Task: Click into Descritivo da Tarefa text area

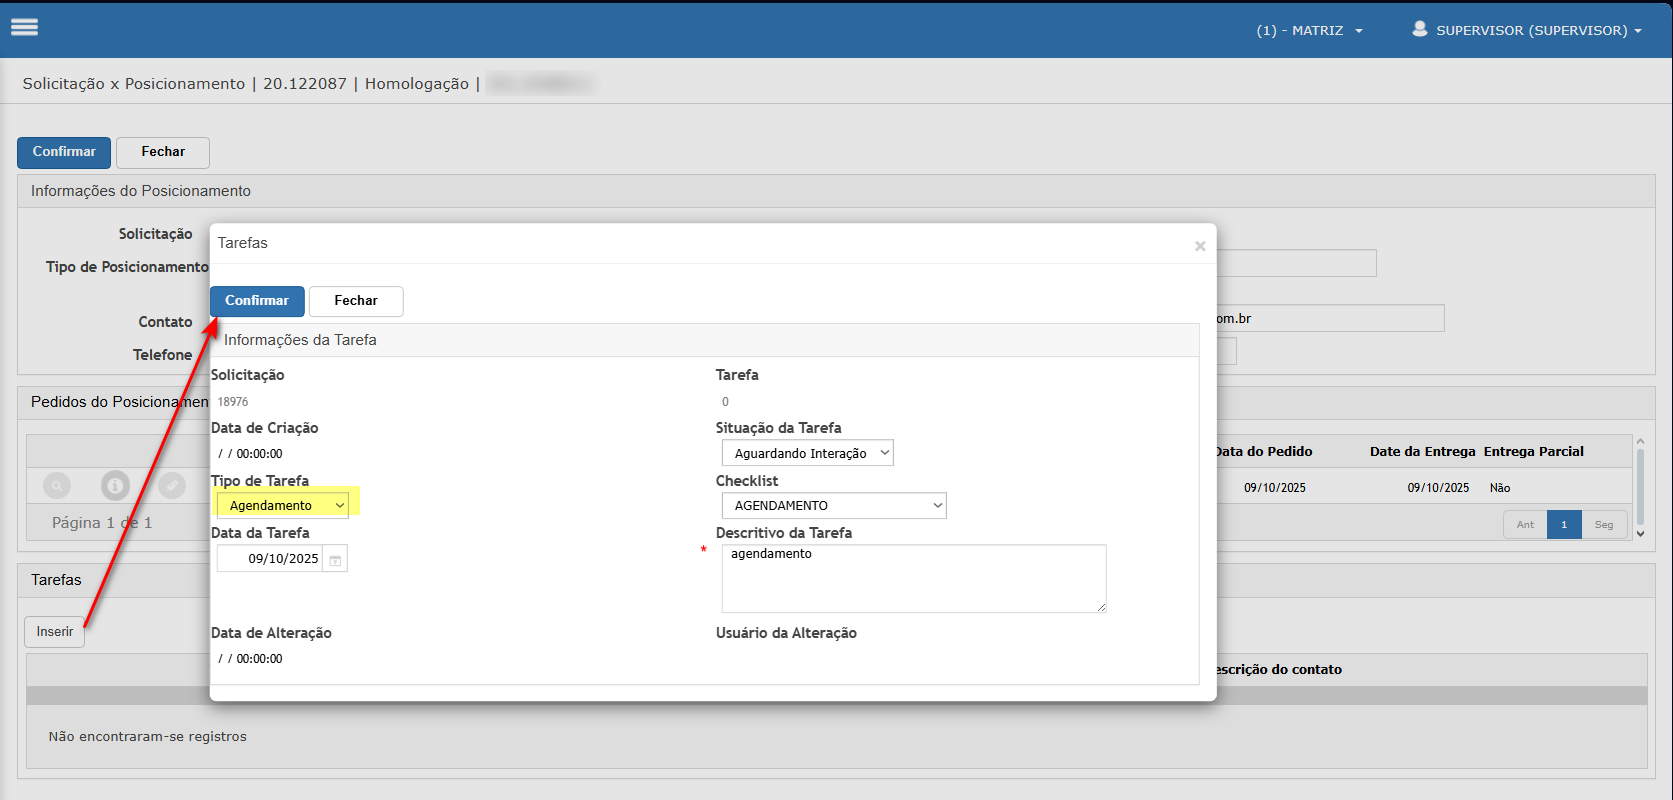Action: tap(913, 578)
